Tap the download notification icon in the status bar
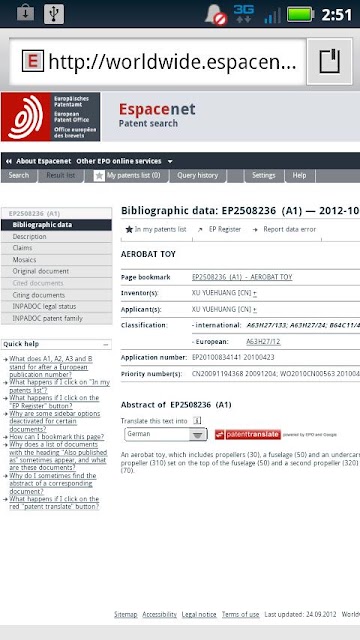 coord(25,13)
